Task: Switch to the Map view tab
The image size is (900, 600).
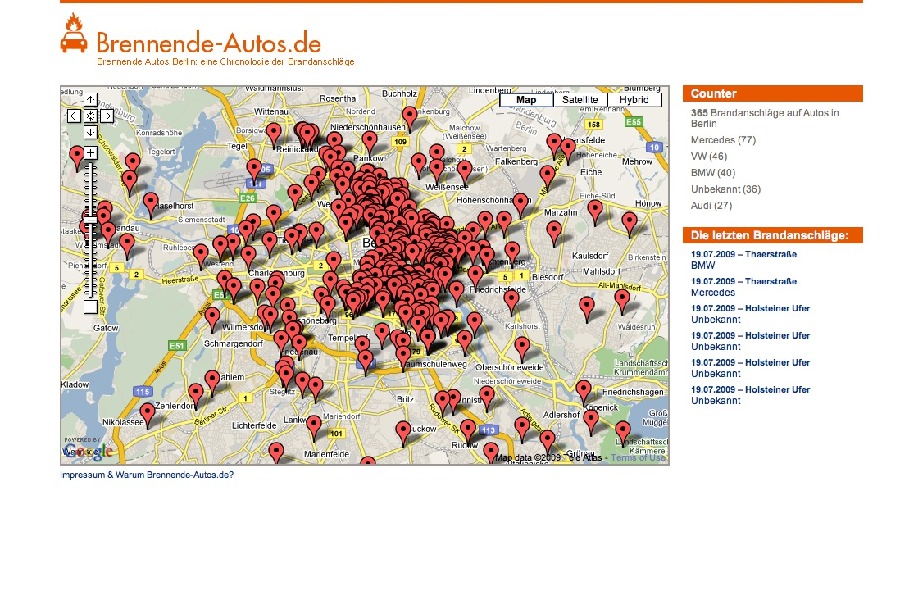Action: coord(526,100)
